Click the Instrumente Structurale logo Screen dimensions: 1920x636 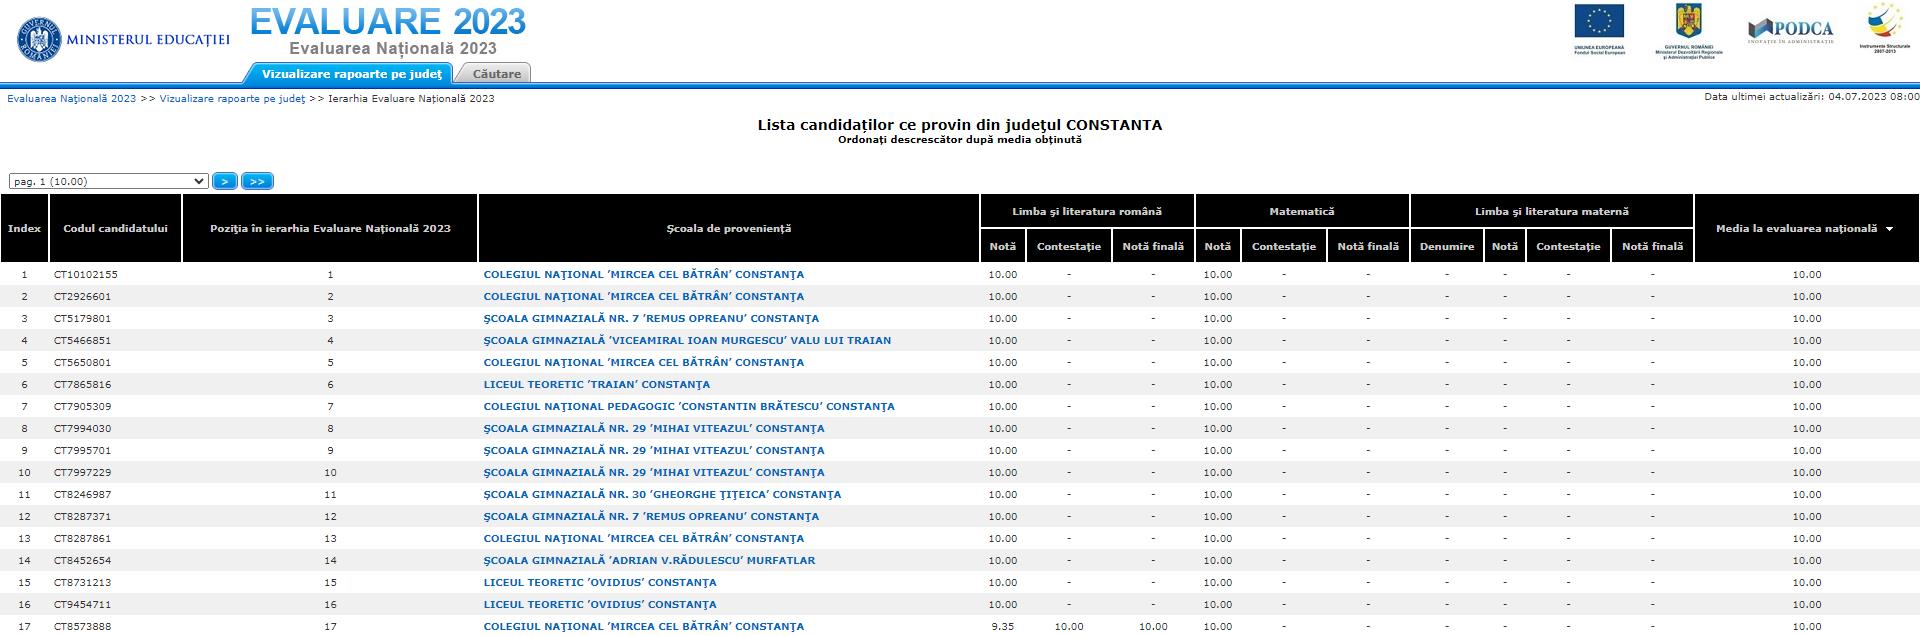[x=1884, y=24]
